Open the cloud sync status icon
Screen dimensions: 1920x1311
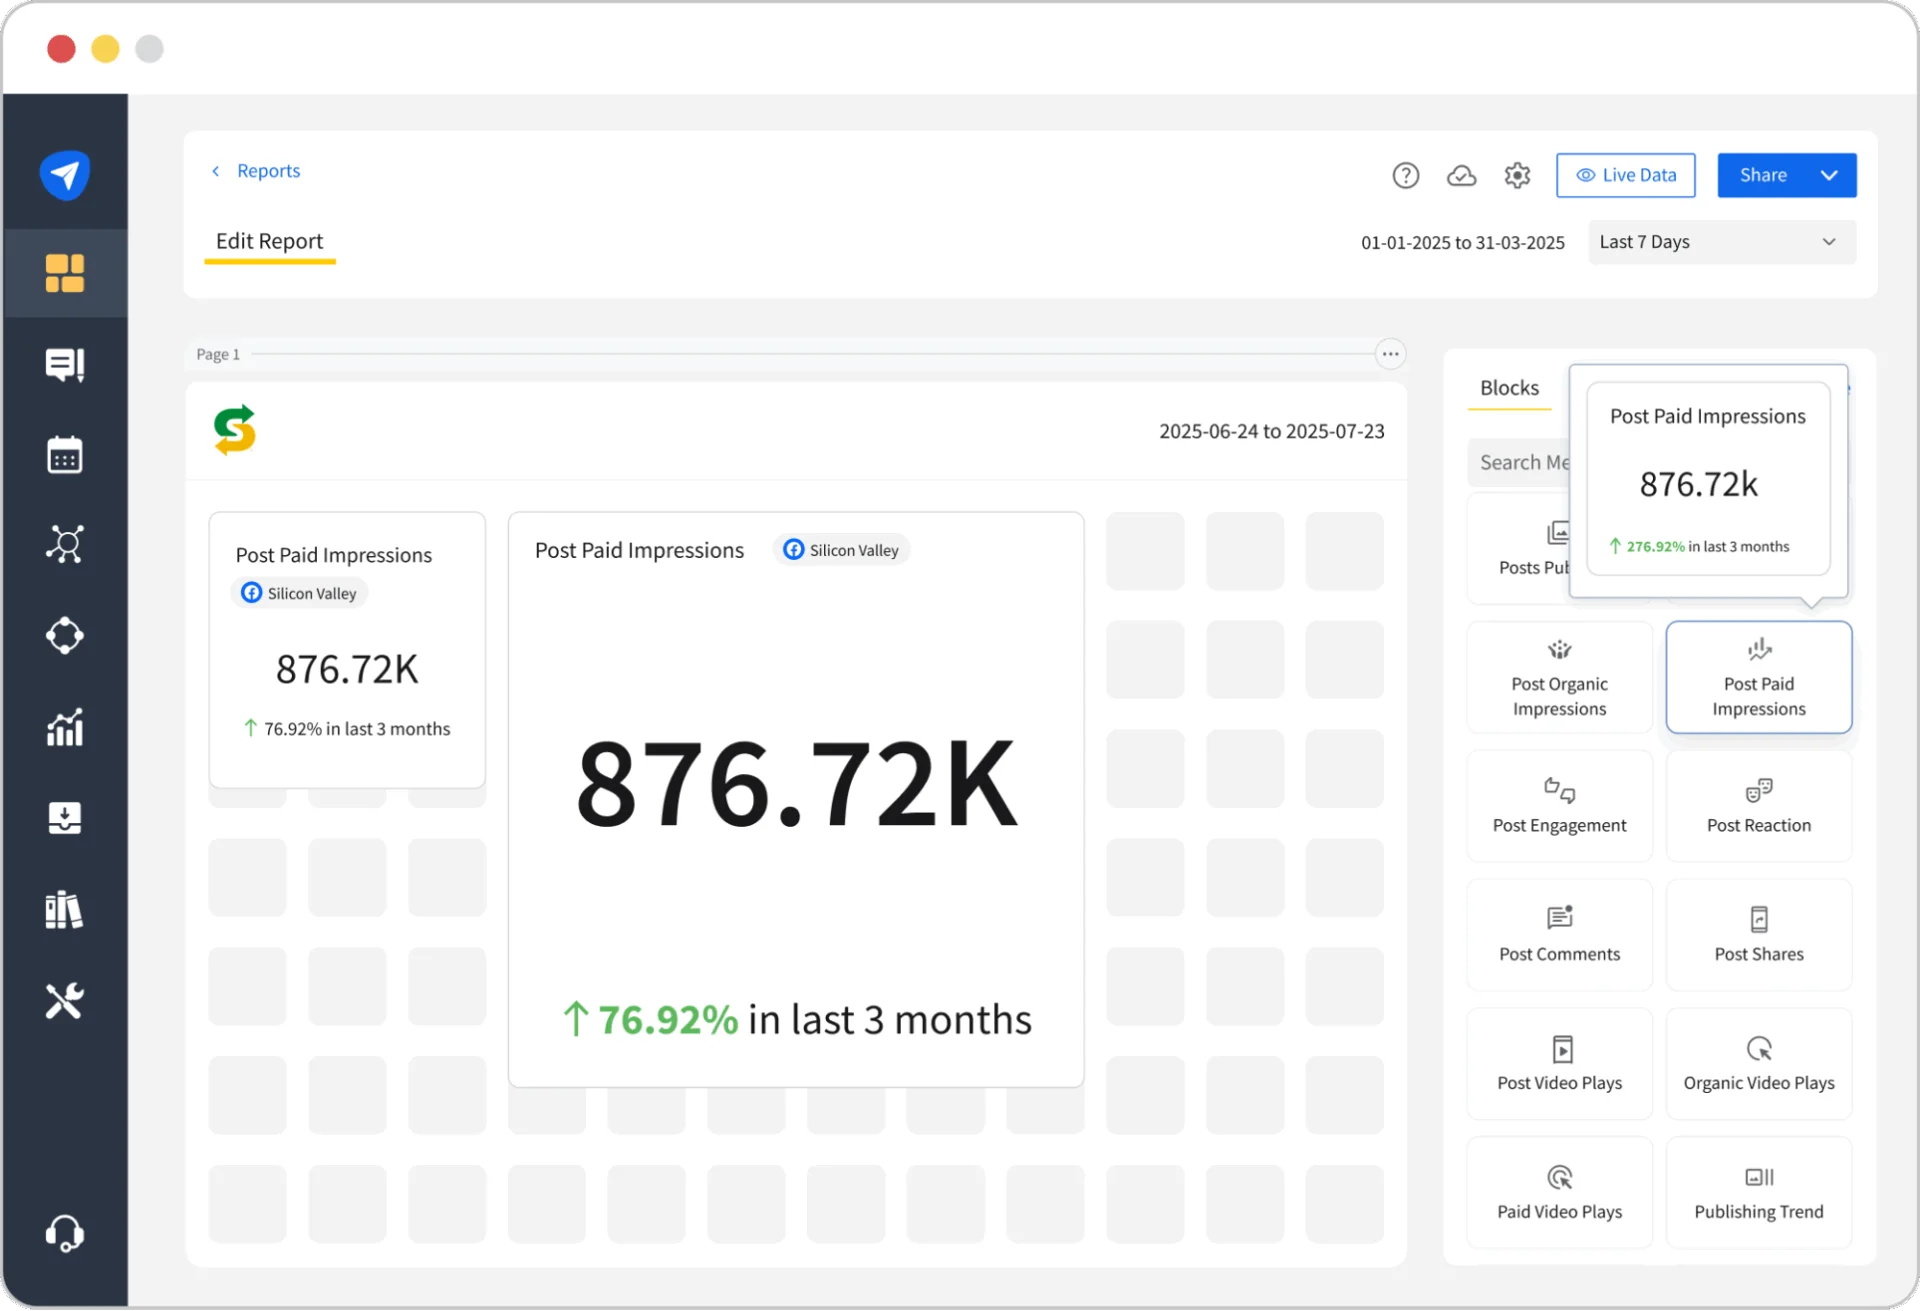[1461, 175]
